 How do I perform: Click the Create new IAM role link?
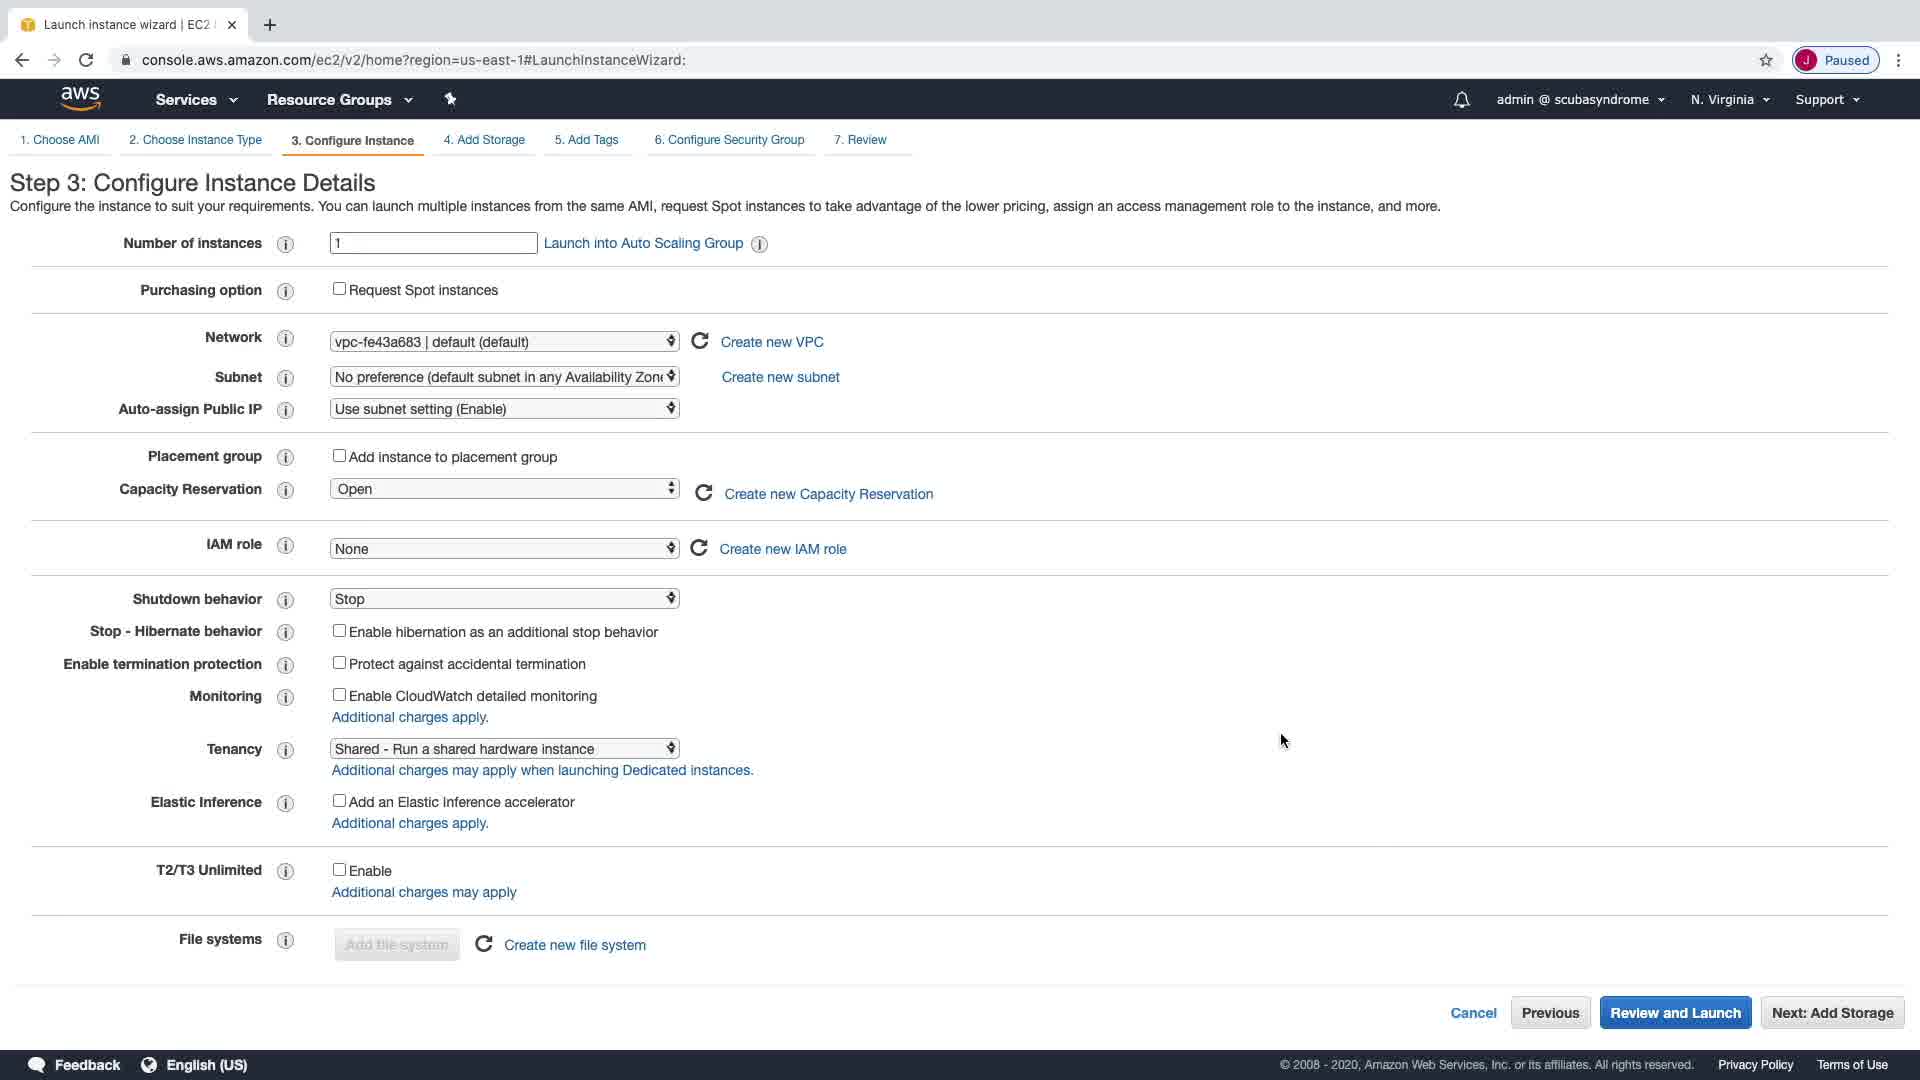tap(783, 549)
